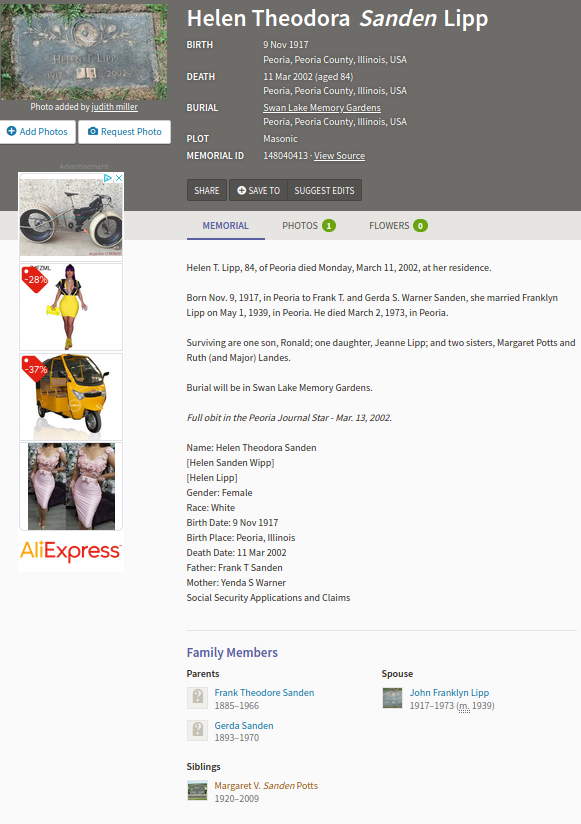This screenshot has width=581, height=824.
Task: Open the yellow tuk-tuk ad image
Action: (x=71, y=397)
